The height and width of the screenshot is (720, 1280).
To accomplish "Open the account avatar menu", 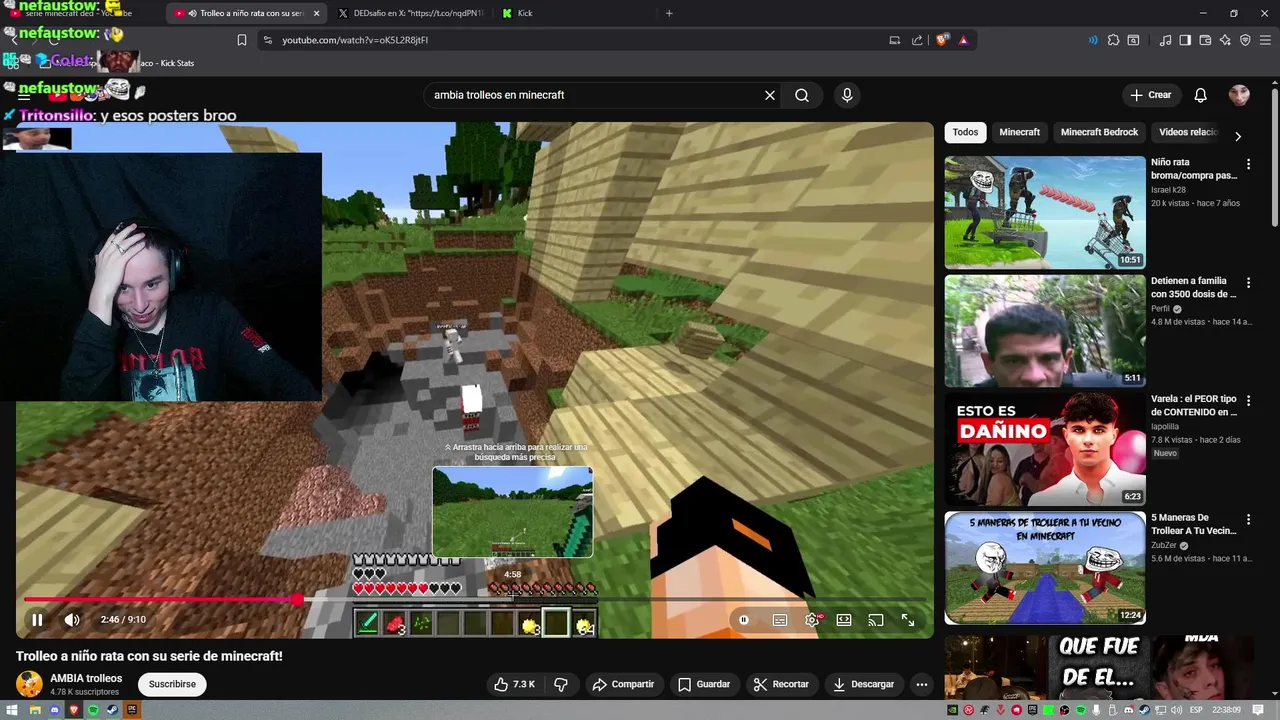I will click(x=1239, y=95).
